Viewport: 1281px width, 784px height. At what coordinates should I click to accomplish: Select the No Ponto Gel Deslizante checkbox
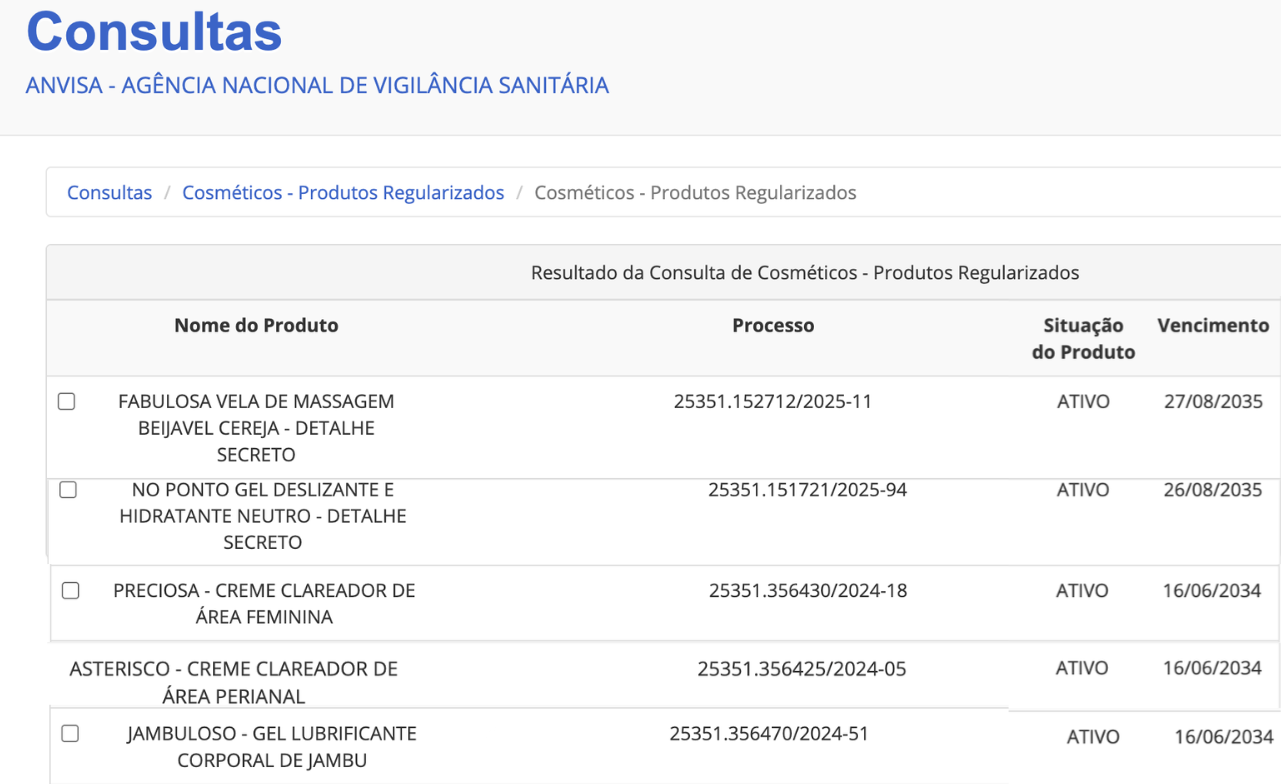[x=68, y=490]
